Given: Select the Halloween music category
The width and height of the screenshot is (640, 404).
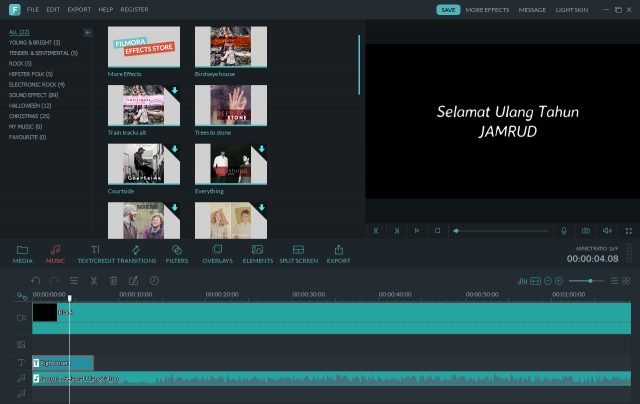Looking at the screenshot, I should point(29,105).
